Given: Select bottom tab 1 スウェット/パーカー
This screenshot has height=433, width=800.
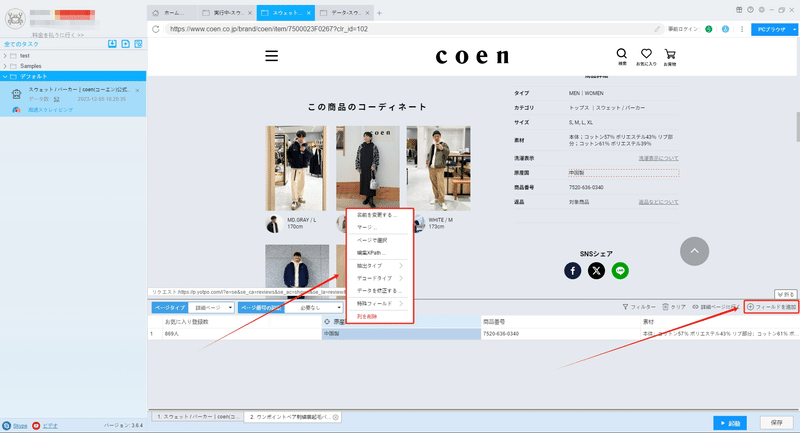Looking at the screenshot, I should click(196, 417).
